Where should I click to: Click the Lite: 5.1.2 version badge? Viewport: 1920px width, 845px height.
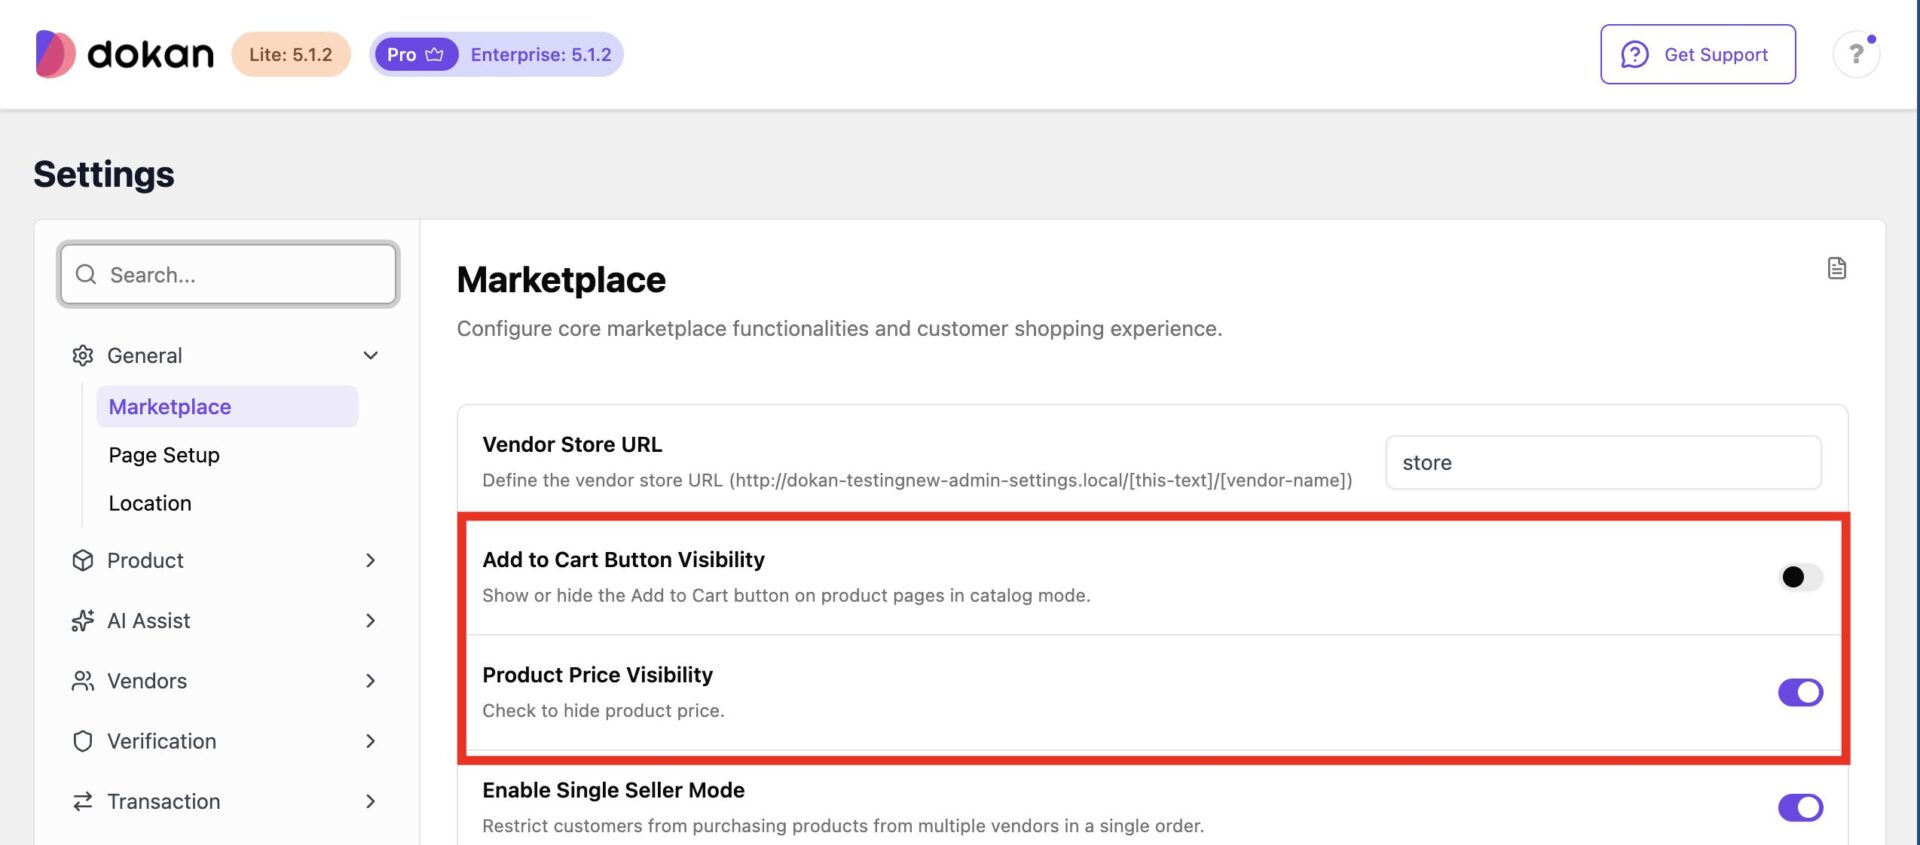[291, 54]
